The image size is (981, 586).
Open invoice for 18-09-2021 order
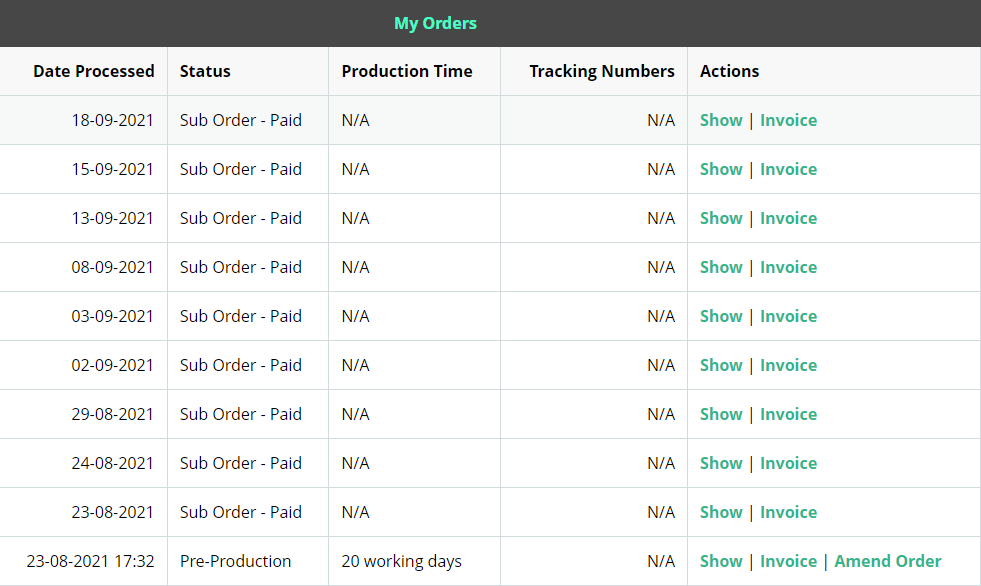[x=788, y=120]
